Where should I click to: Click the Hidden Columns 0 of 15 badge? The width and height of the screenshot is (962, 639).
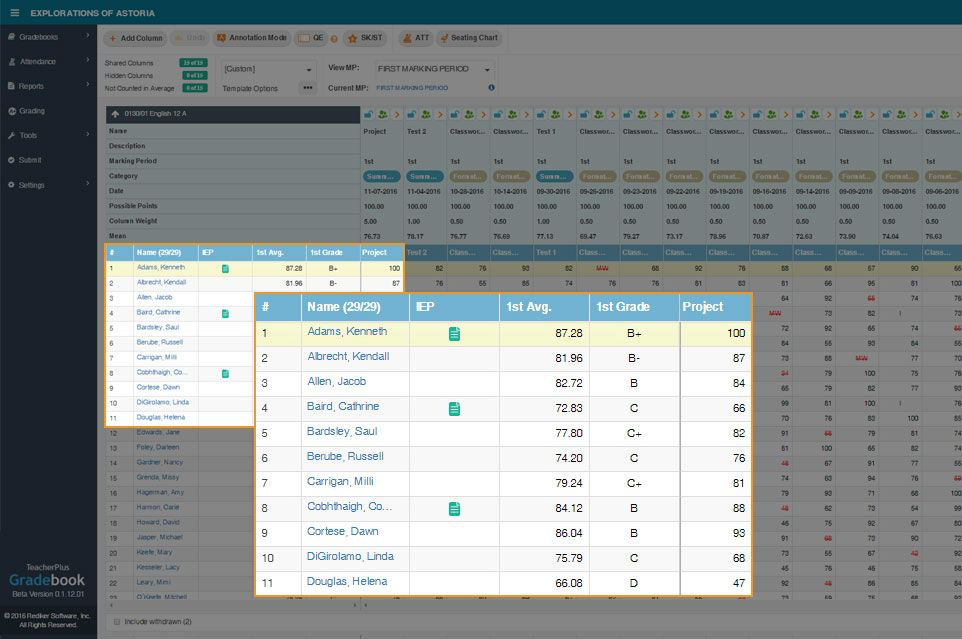(x=194, y=75)
